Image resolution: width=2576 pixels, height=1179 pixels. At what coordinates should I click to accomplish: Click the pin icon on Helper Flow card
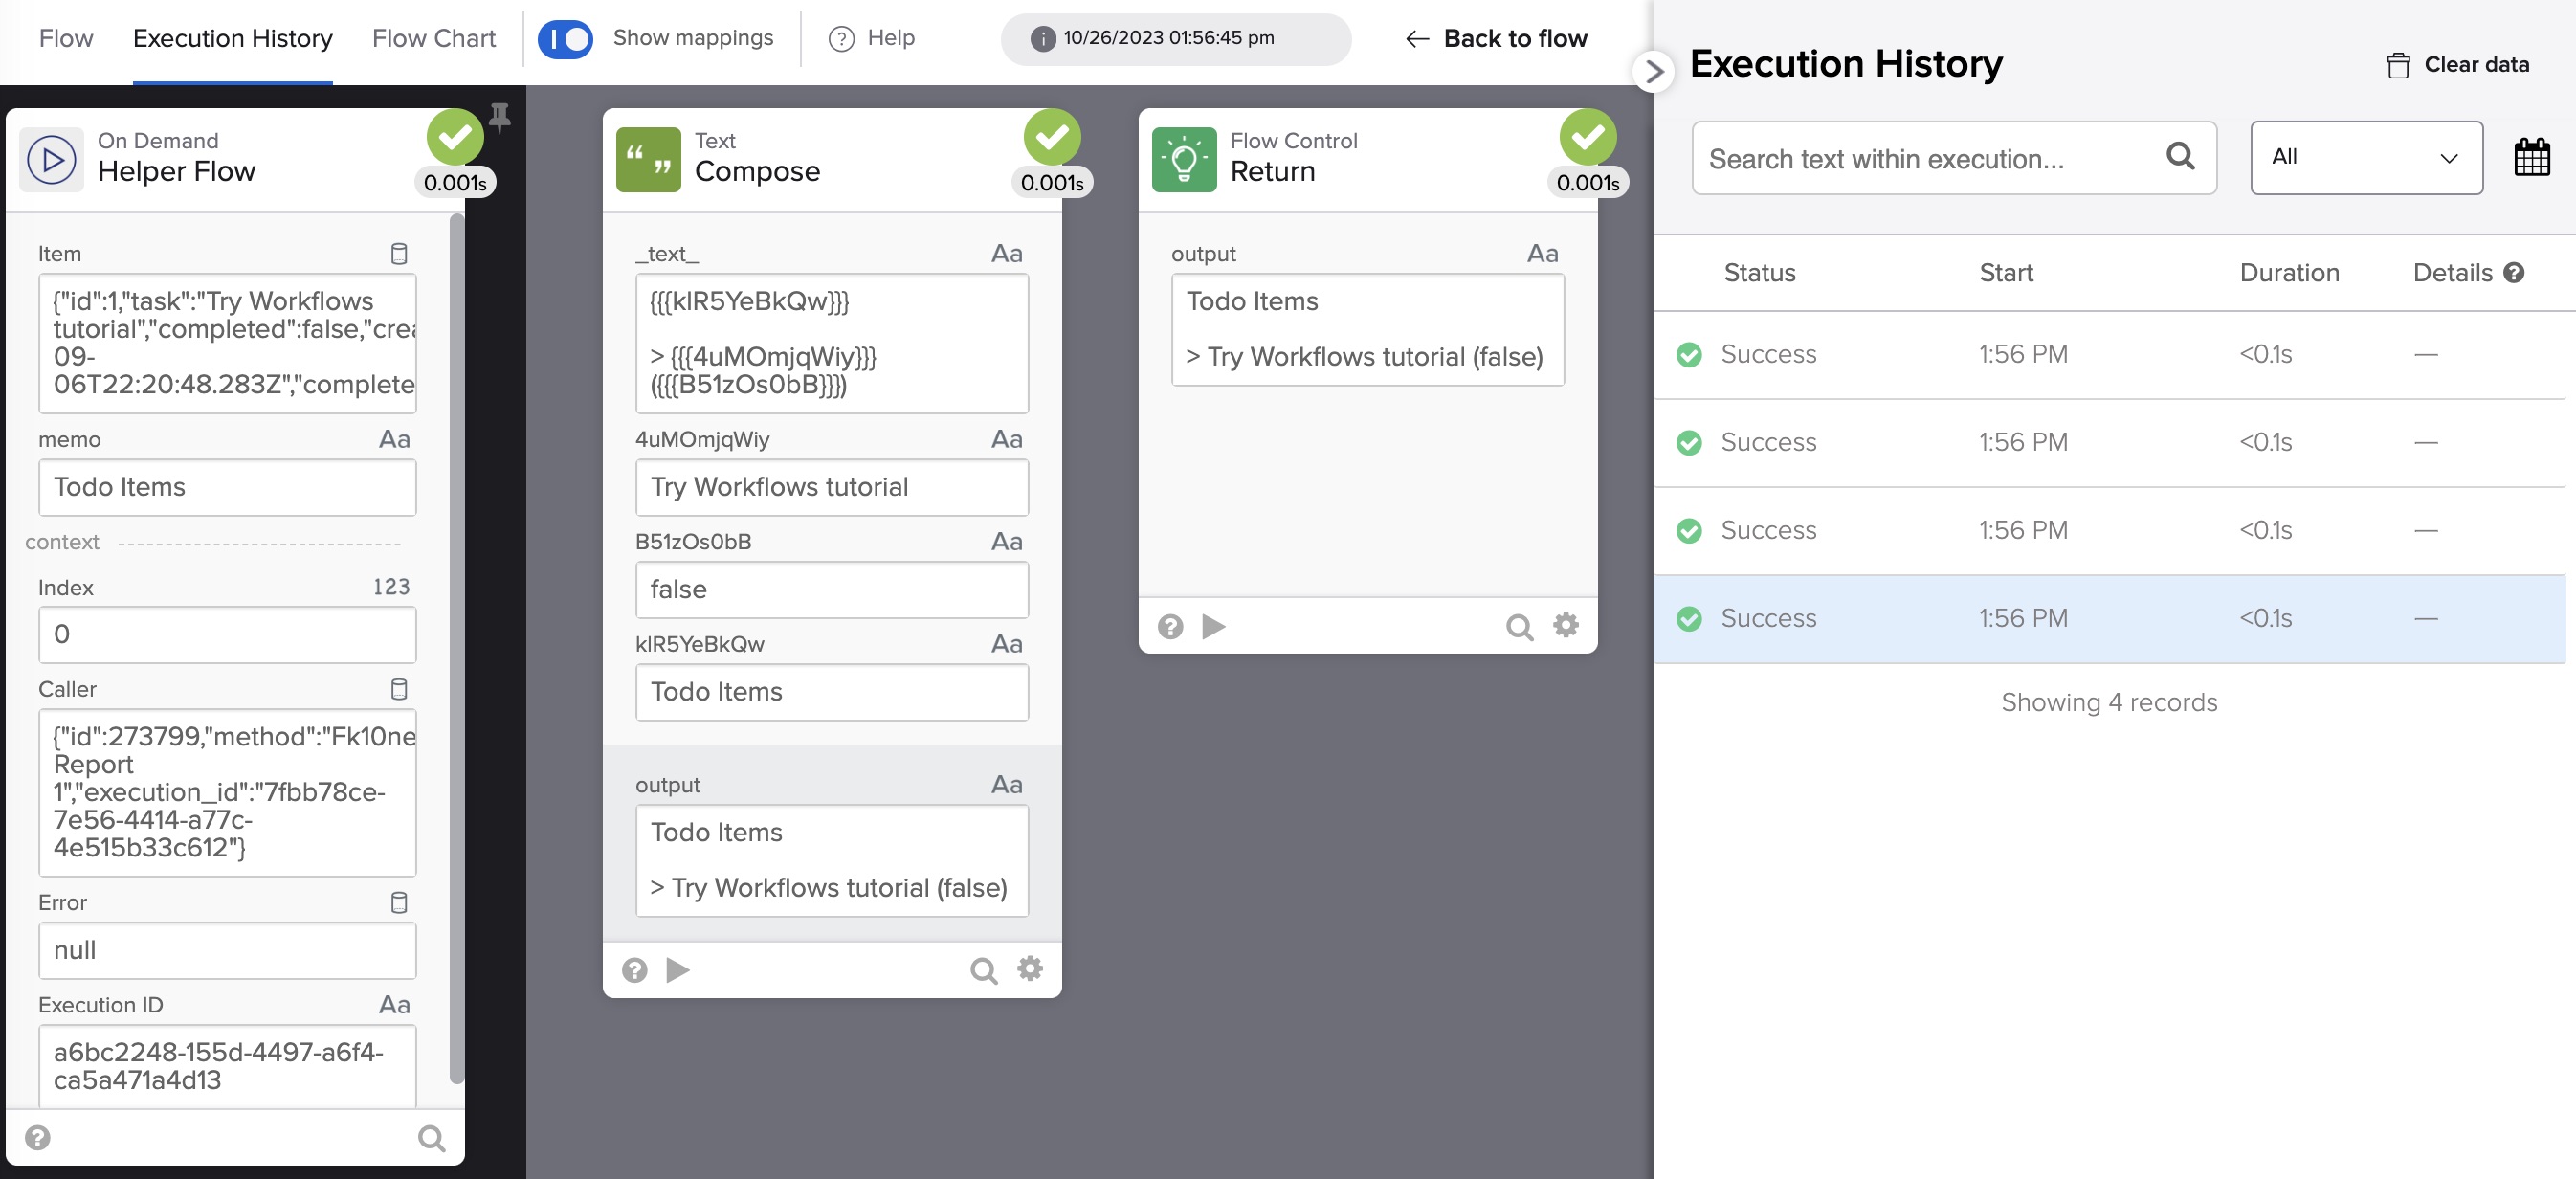click(x=500, y=117)
